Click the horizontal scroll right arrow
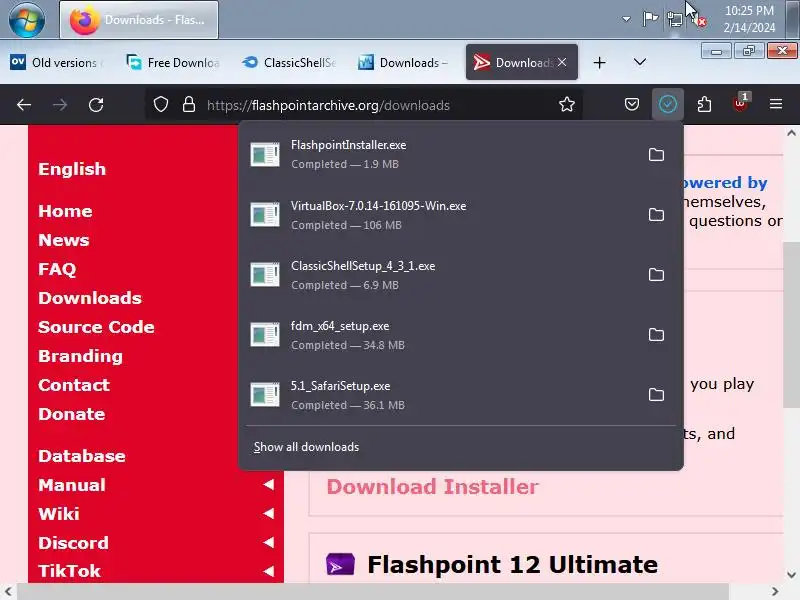The width and height of the screenshot is (800, 600). coord(776,592)
